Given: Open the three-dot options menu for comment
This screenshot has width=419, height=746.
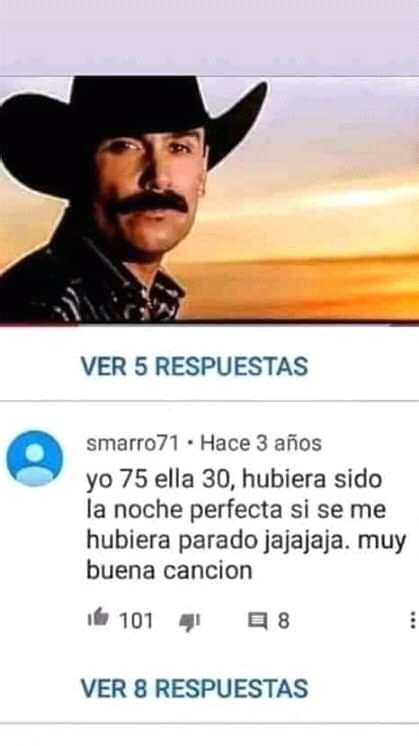Looking at the screenshot, I should (412, 620).
